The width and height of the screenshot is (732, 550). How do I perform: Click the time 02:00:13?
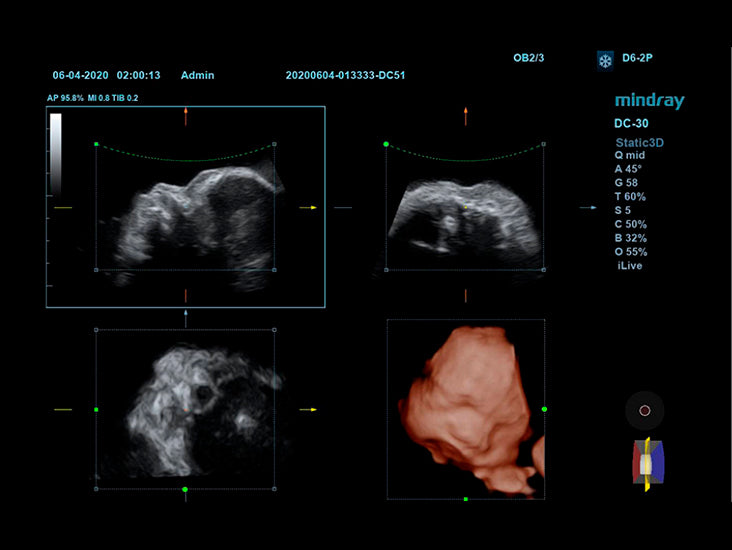point(138,75)
